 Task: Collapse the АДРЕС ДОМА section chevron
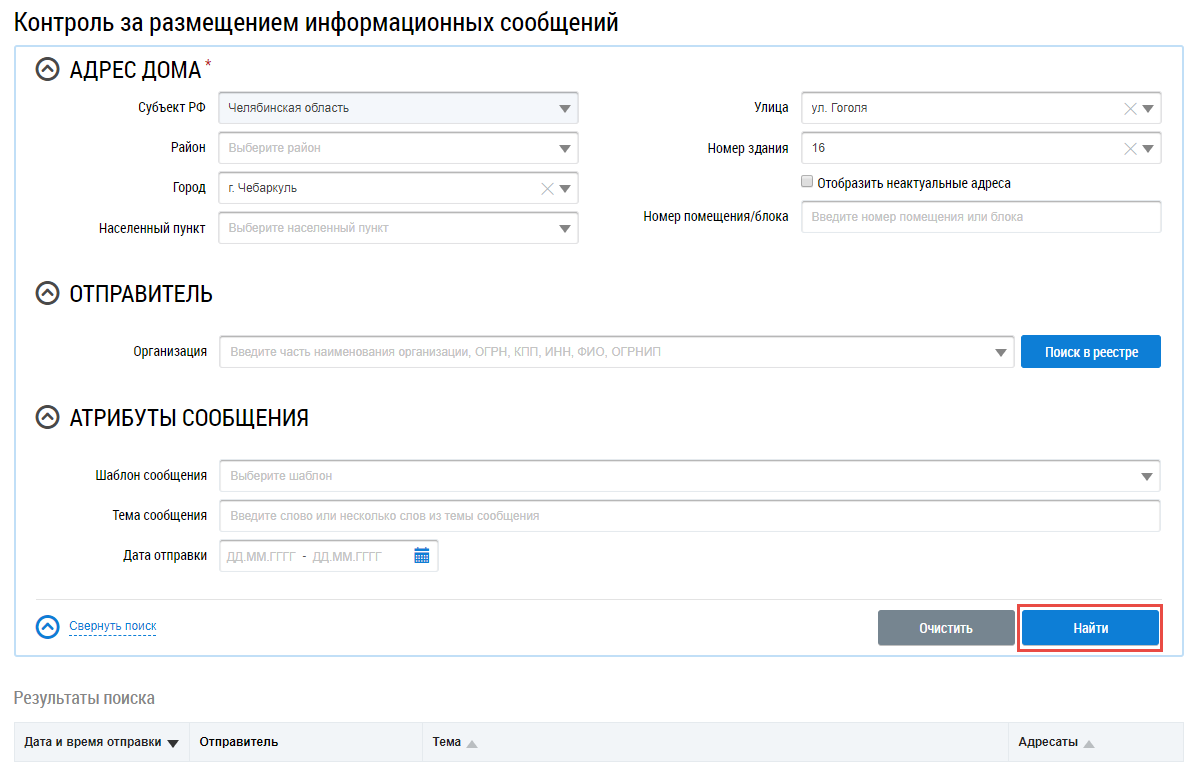click(47, 69)
